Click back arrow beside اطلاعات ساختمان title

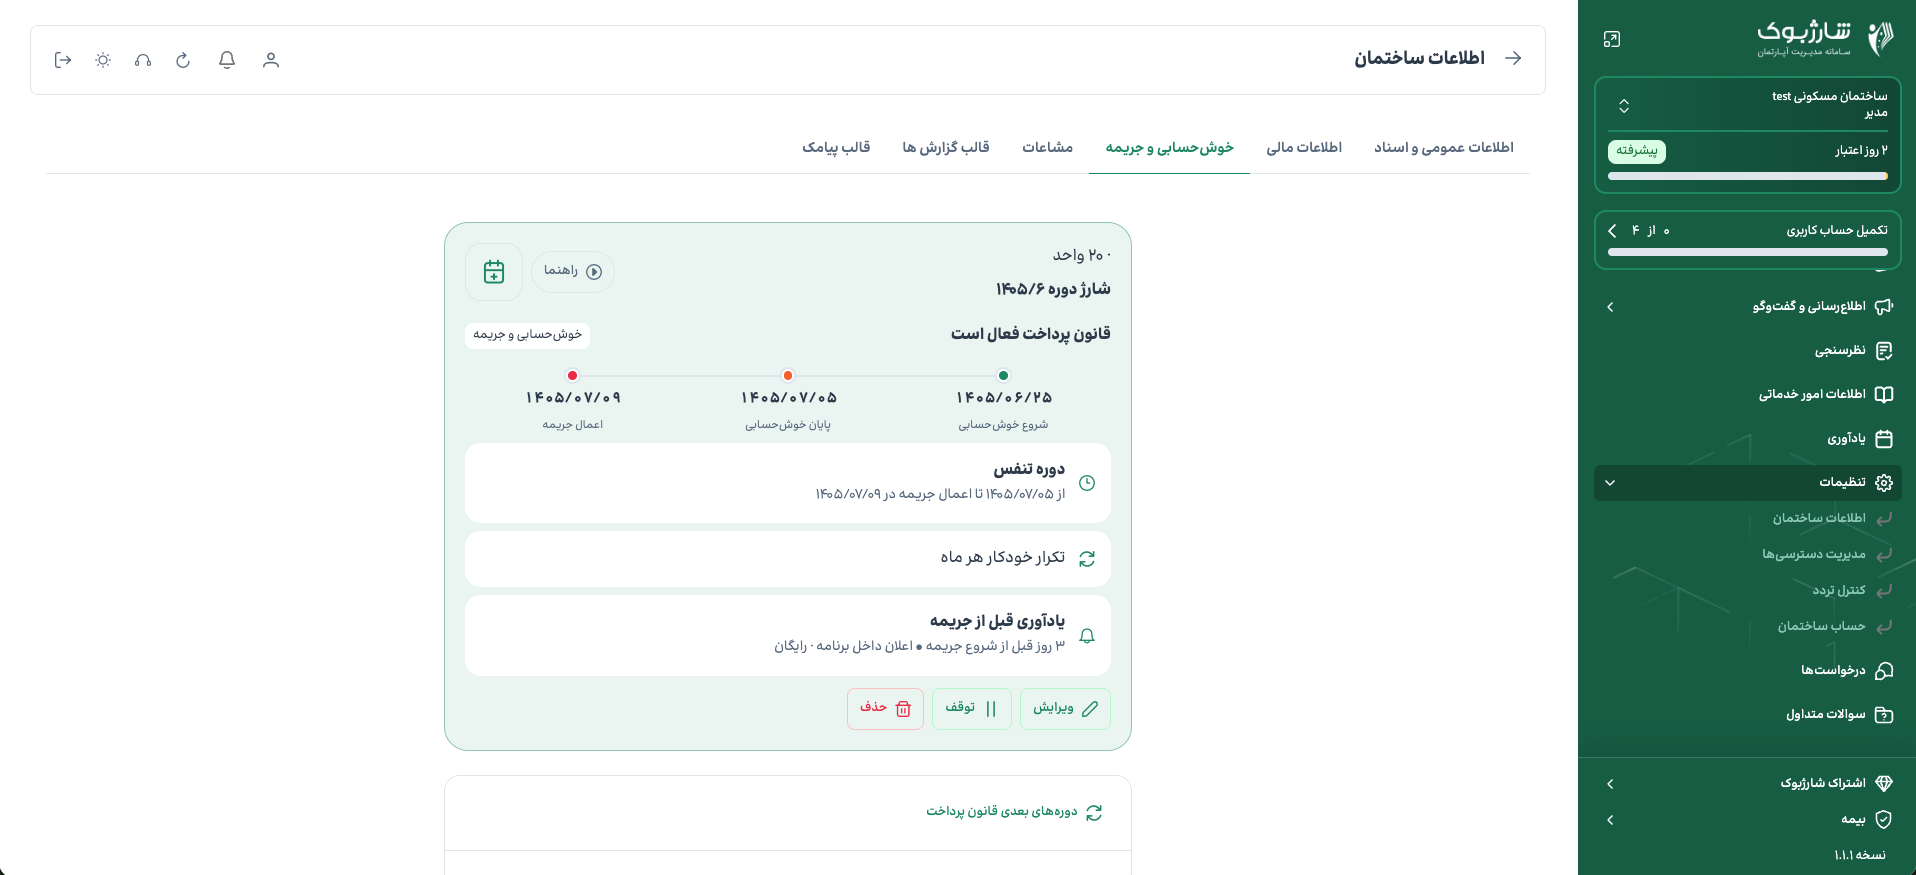[x=1513, y=58]
